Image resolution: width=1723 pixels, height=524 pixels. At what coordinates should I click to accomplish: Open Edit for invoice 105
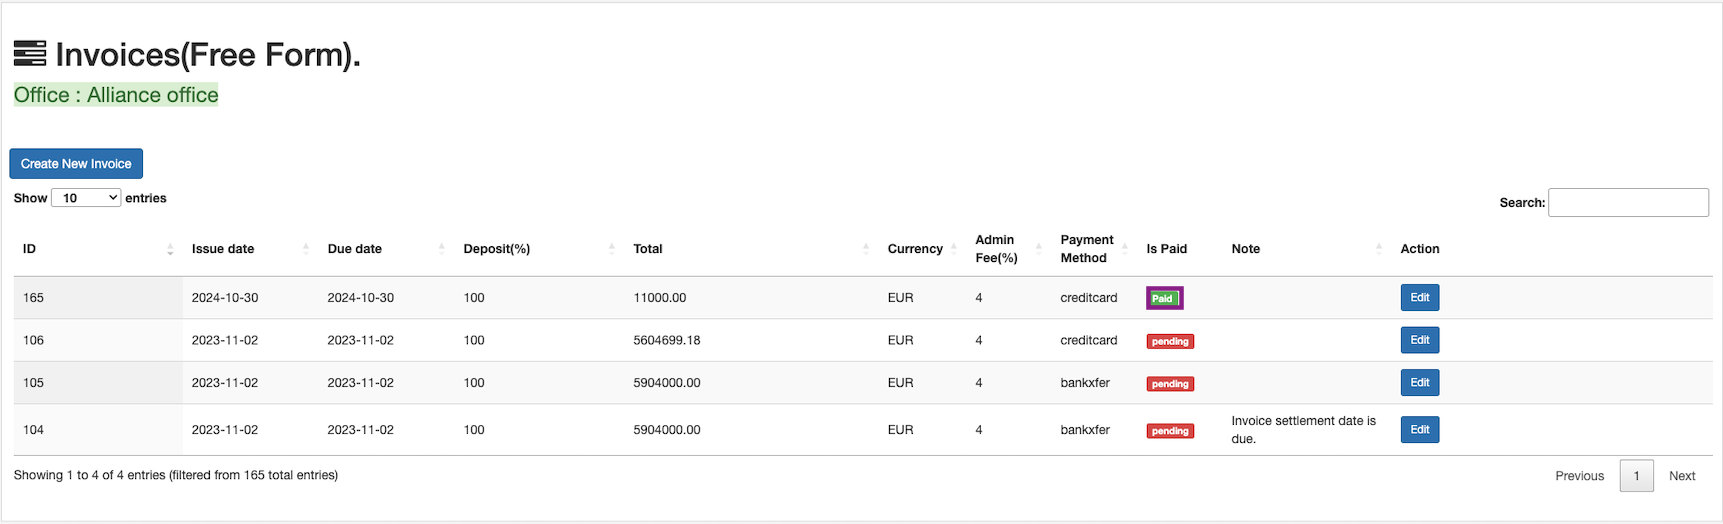tap(1419, 383)
